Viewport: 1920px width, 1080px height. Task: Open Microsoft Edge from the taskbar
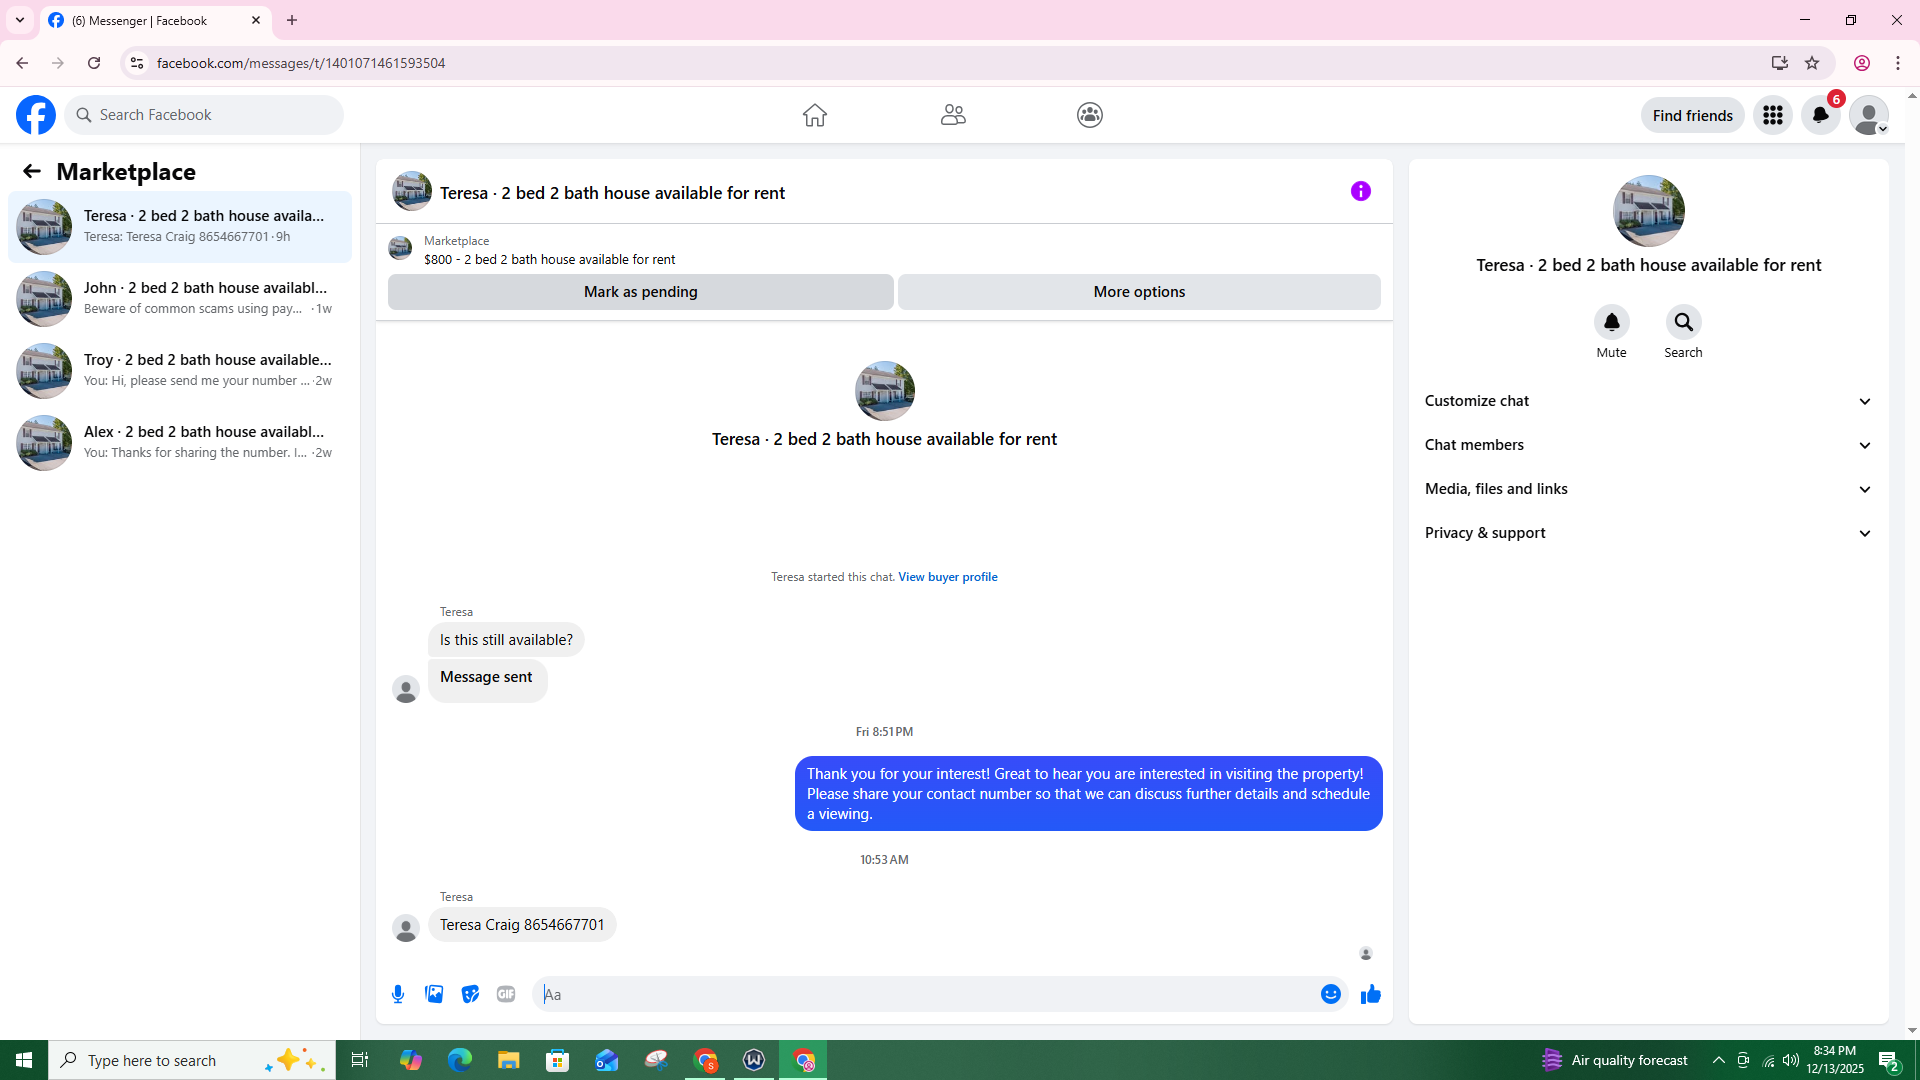coord(459,1060)
